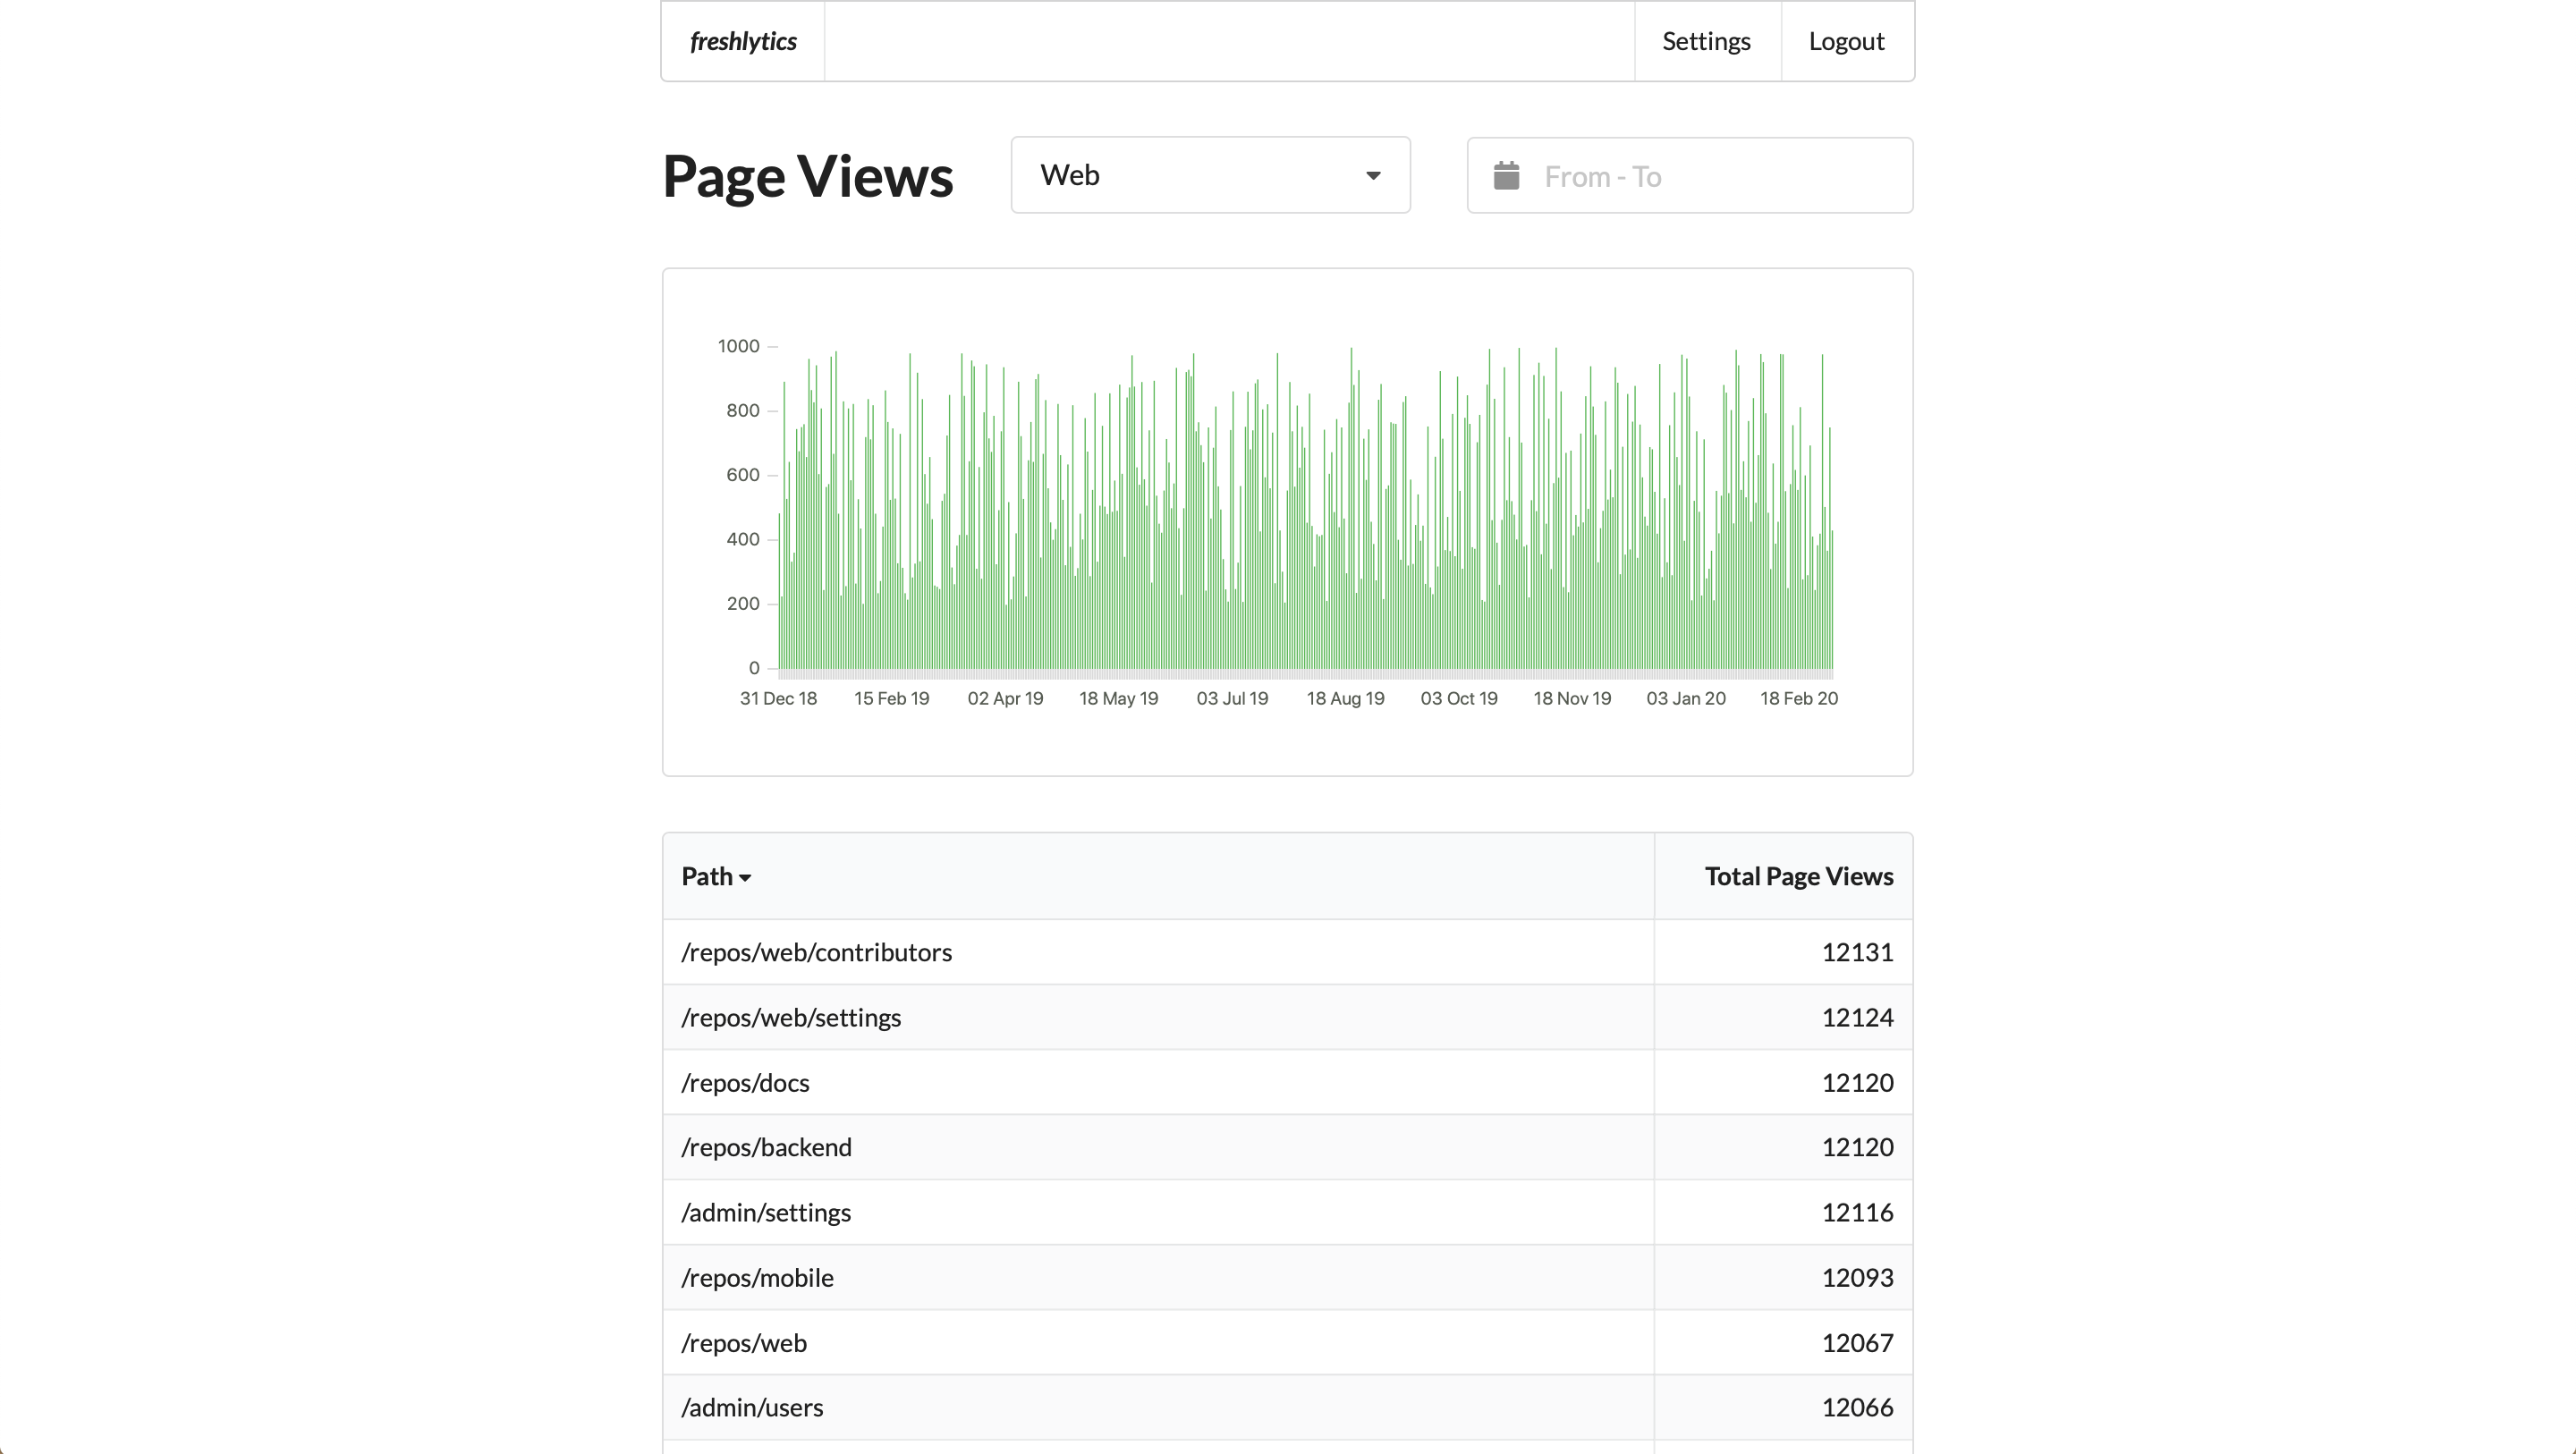
Task: Open Settings in top navigation
Action: (1706, 41)
